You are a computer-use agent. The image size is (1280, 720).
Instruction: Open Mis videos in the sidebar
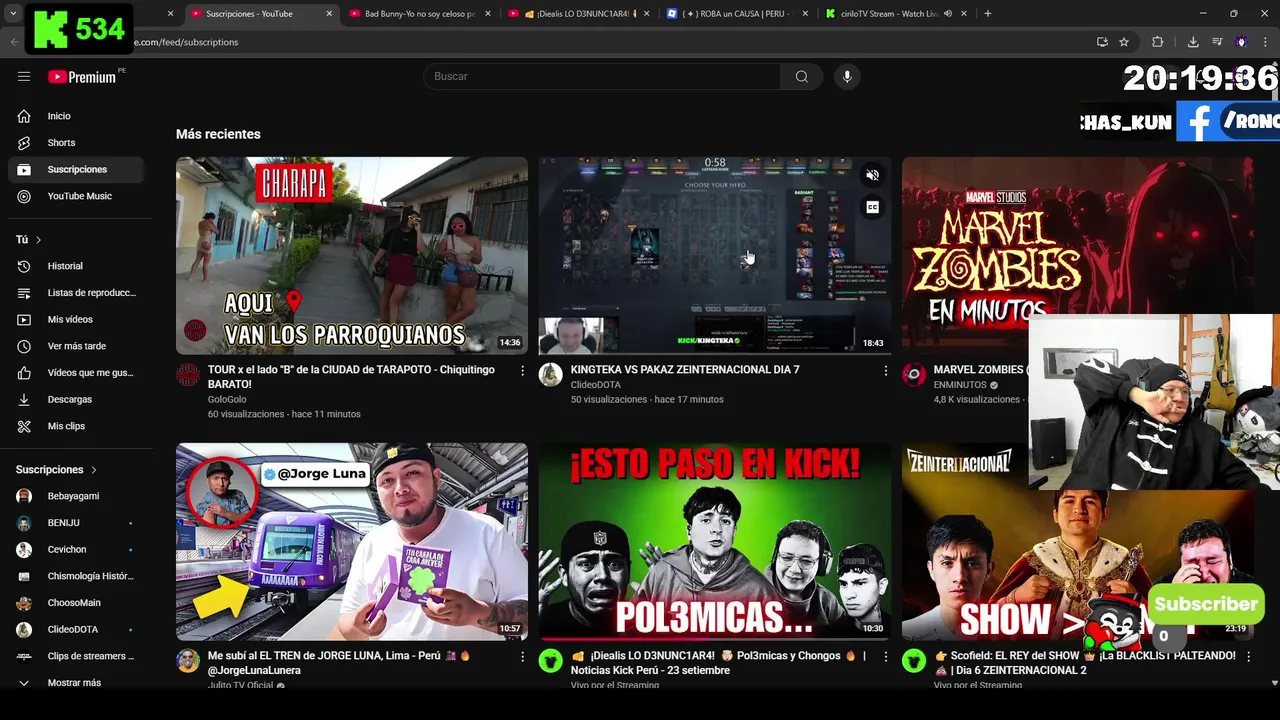pyautogui.click(x=76, y=319)
